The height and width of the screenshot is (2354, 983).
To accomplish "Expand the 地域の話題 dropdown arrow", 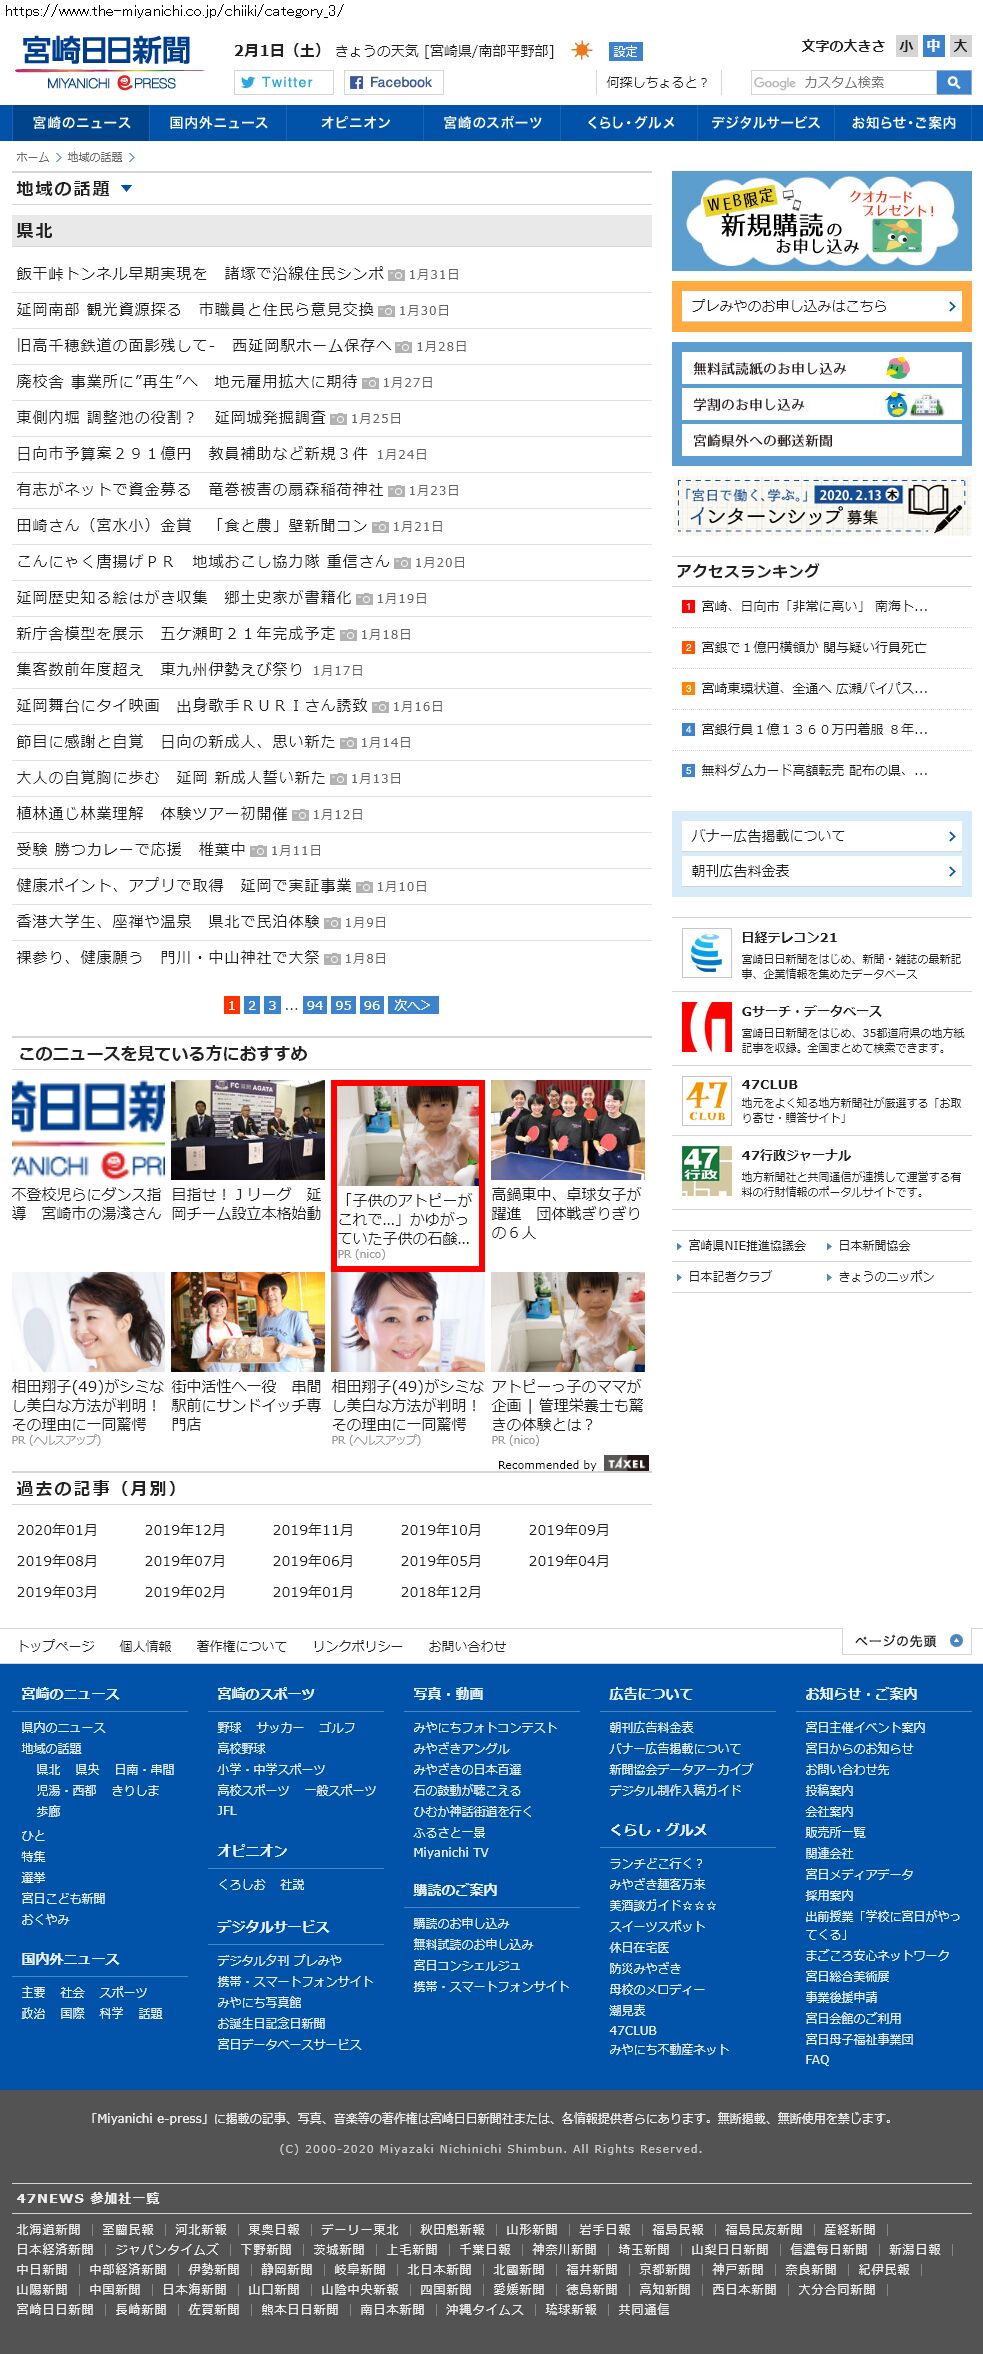I will pyautogui.click(x=126, y=188).
